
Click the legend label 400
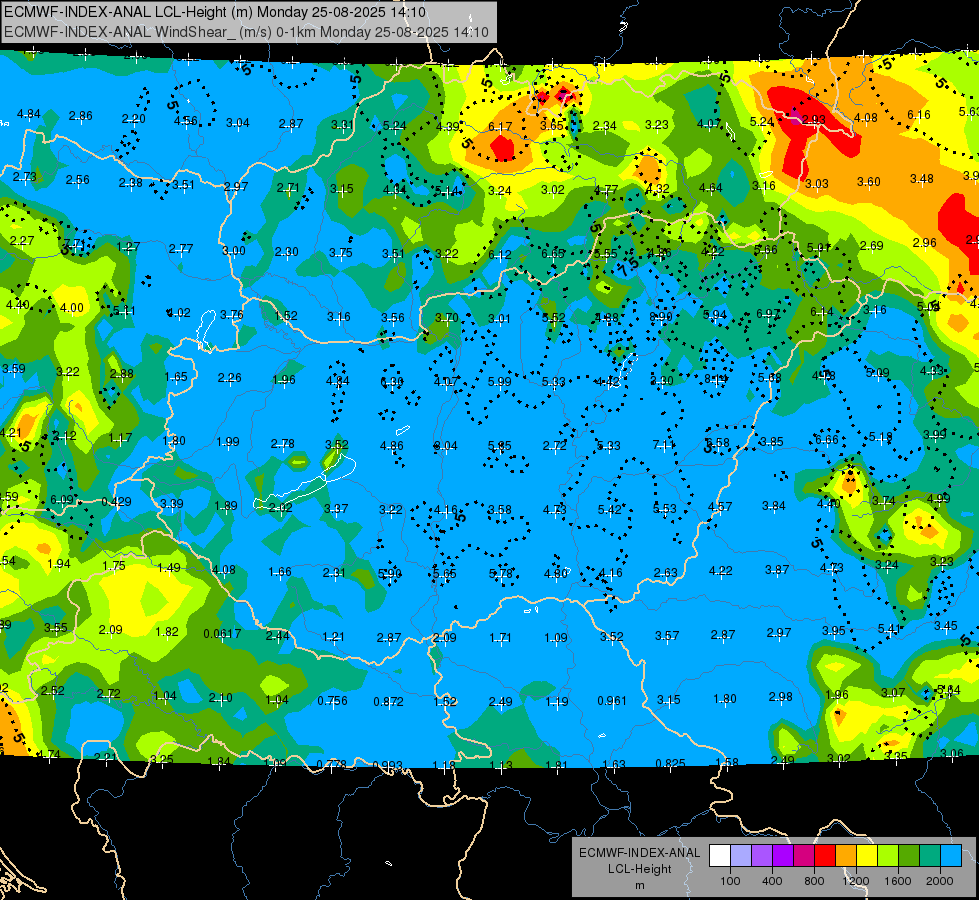tap(772, 881)
